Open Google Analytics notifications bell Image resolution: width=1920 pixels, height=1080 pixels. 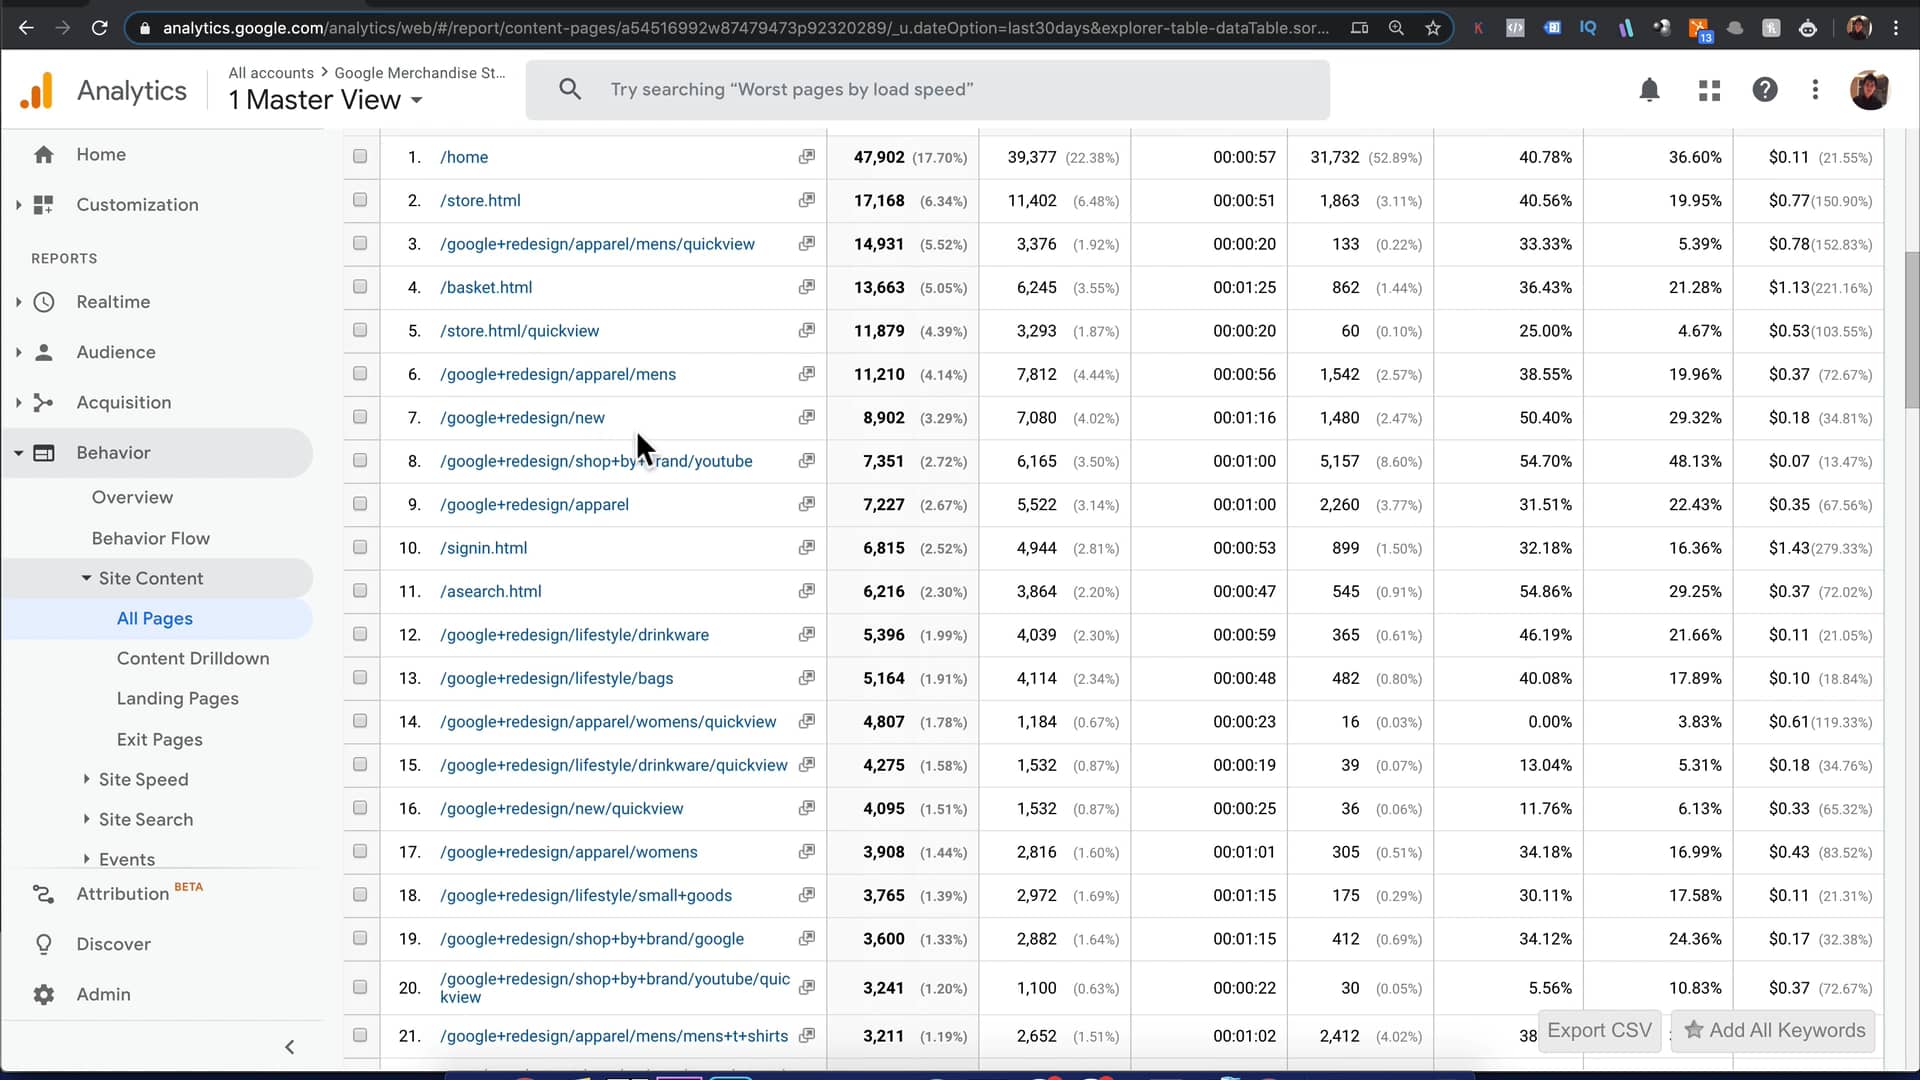tap(1649, 89)
